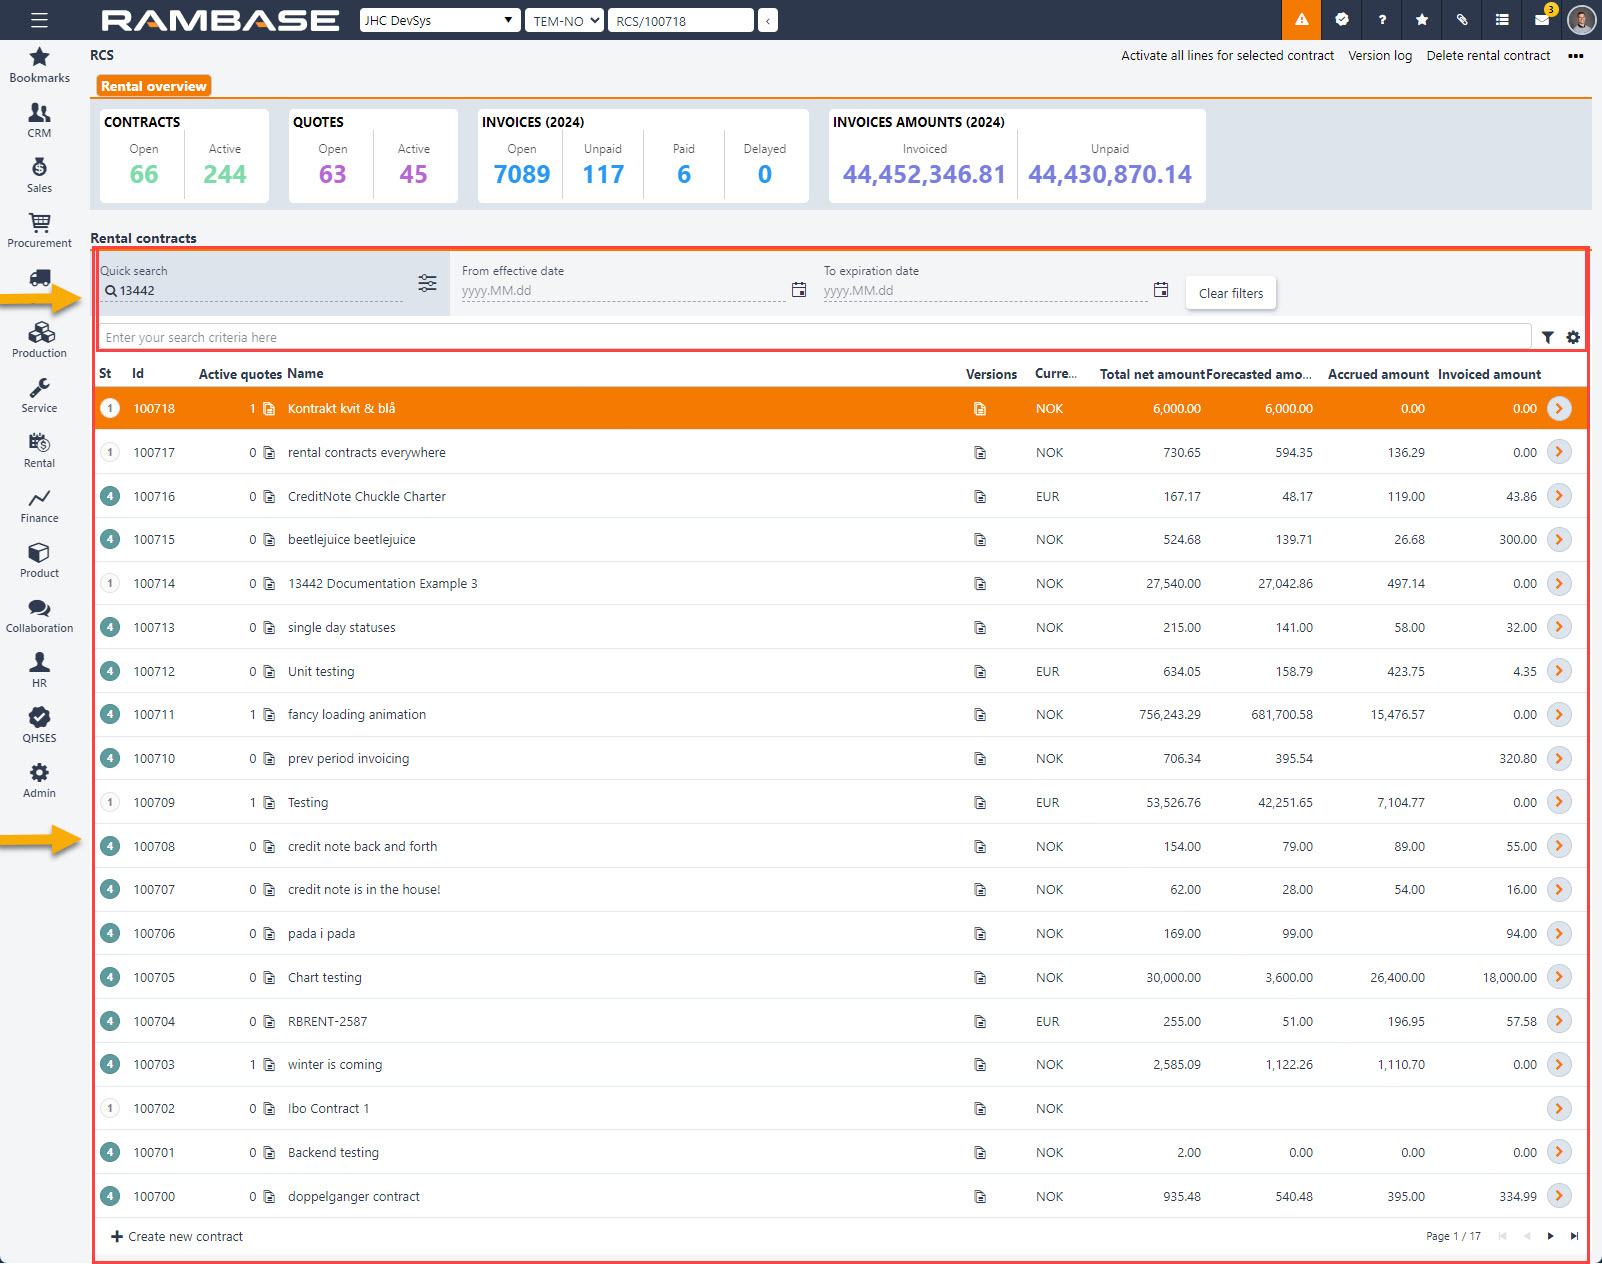Image resolution: width=1602 pixels, height=1264 pixels.
Task: Open the Rental module in sidebar
Action: [x=39, y=450]
